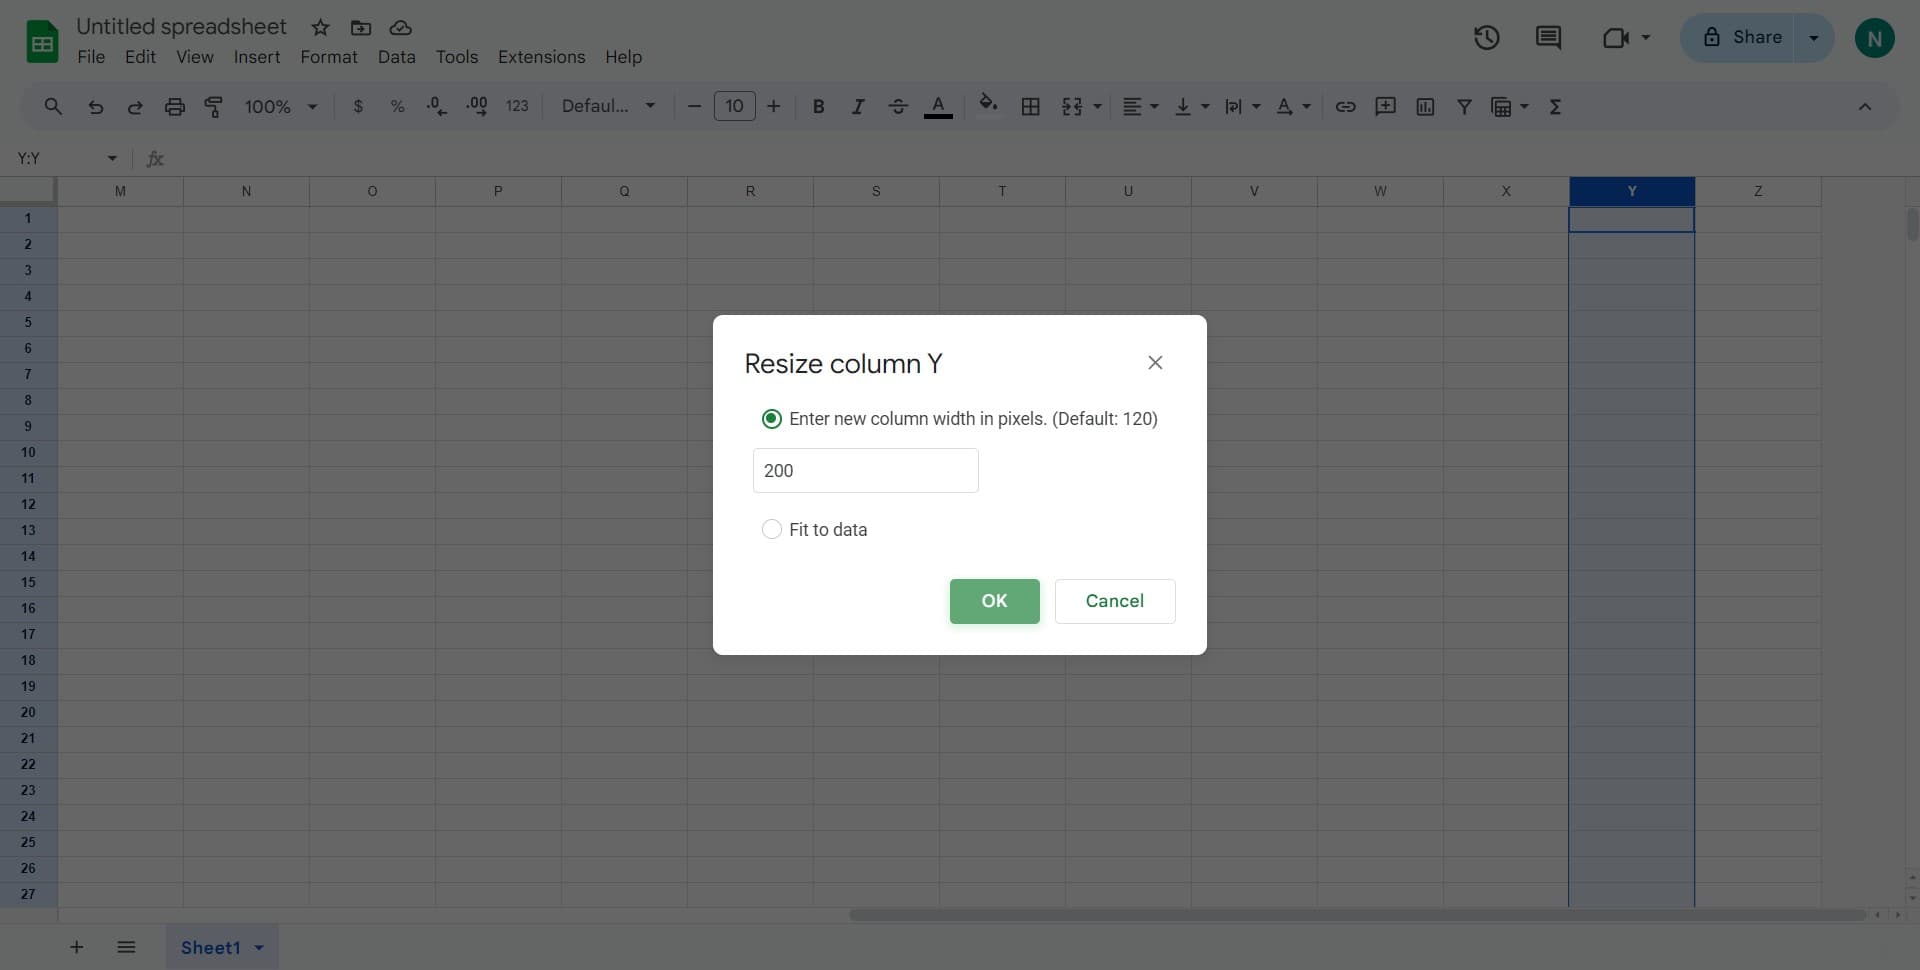Create a filter with toolbar icon
This screenshot has width=1920, height=970.
(x=1464, y=106)
